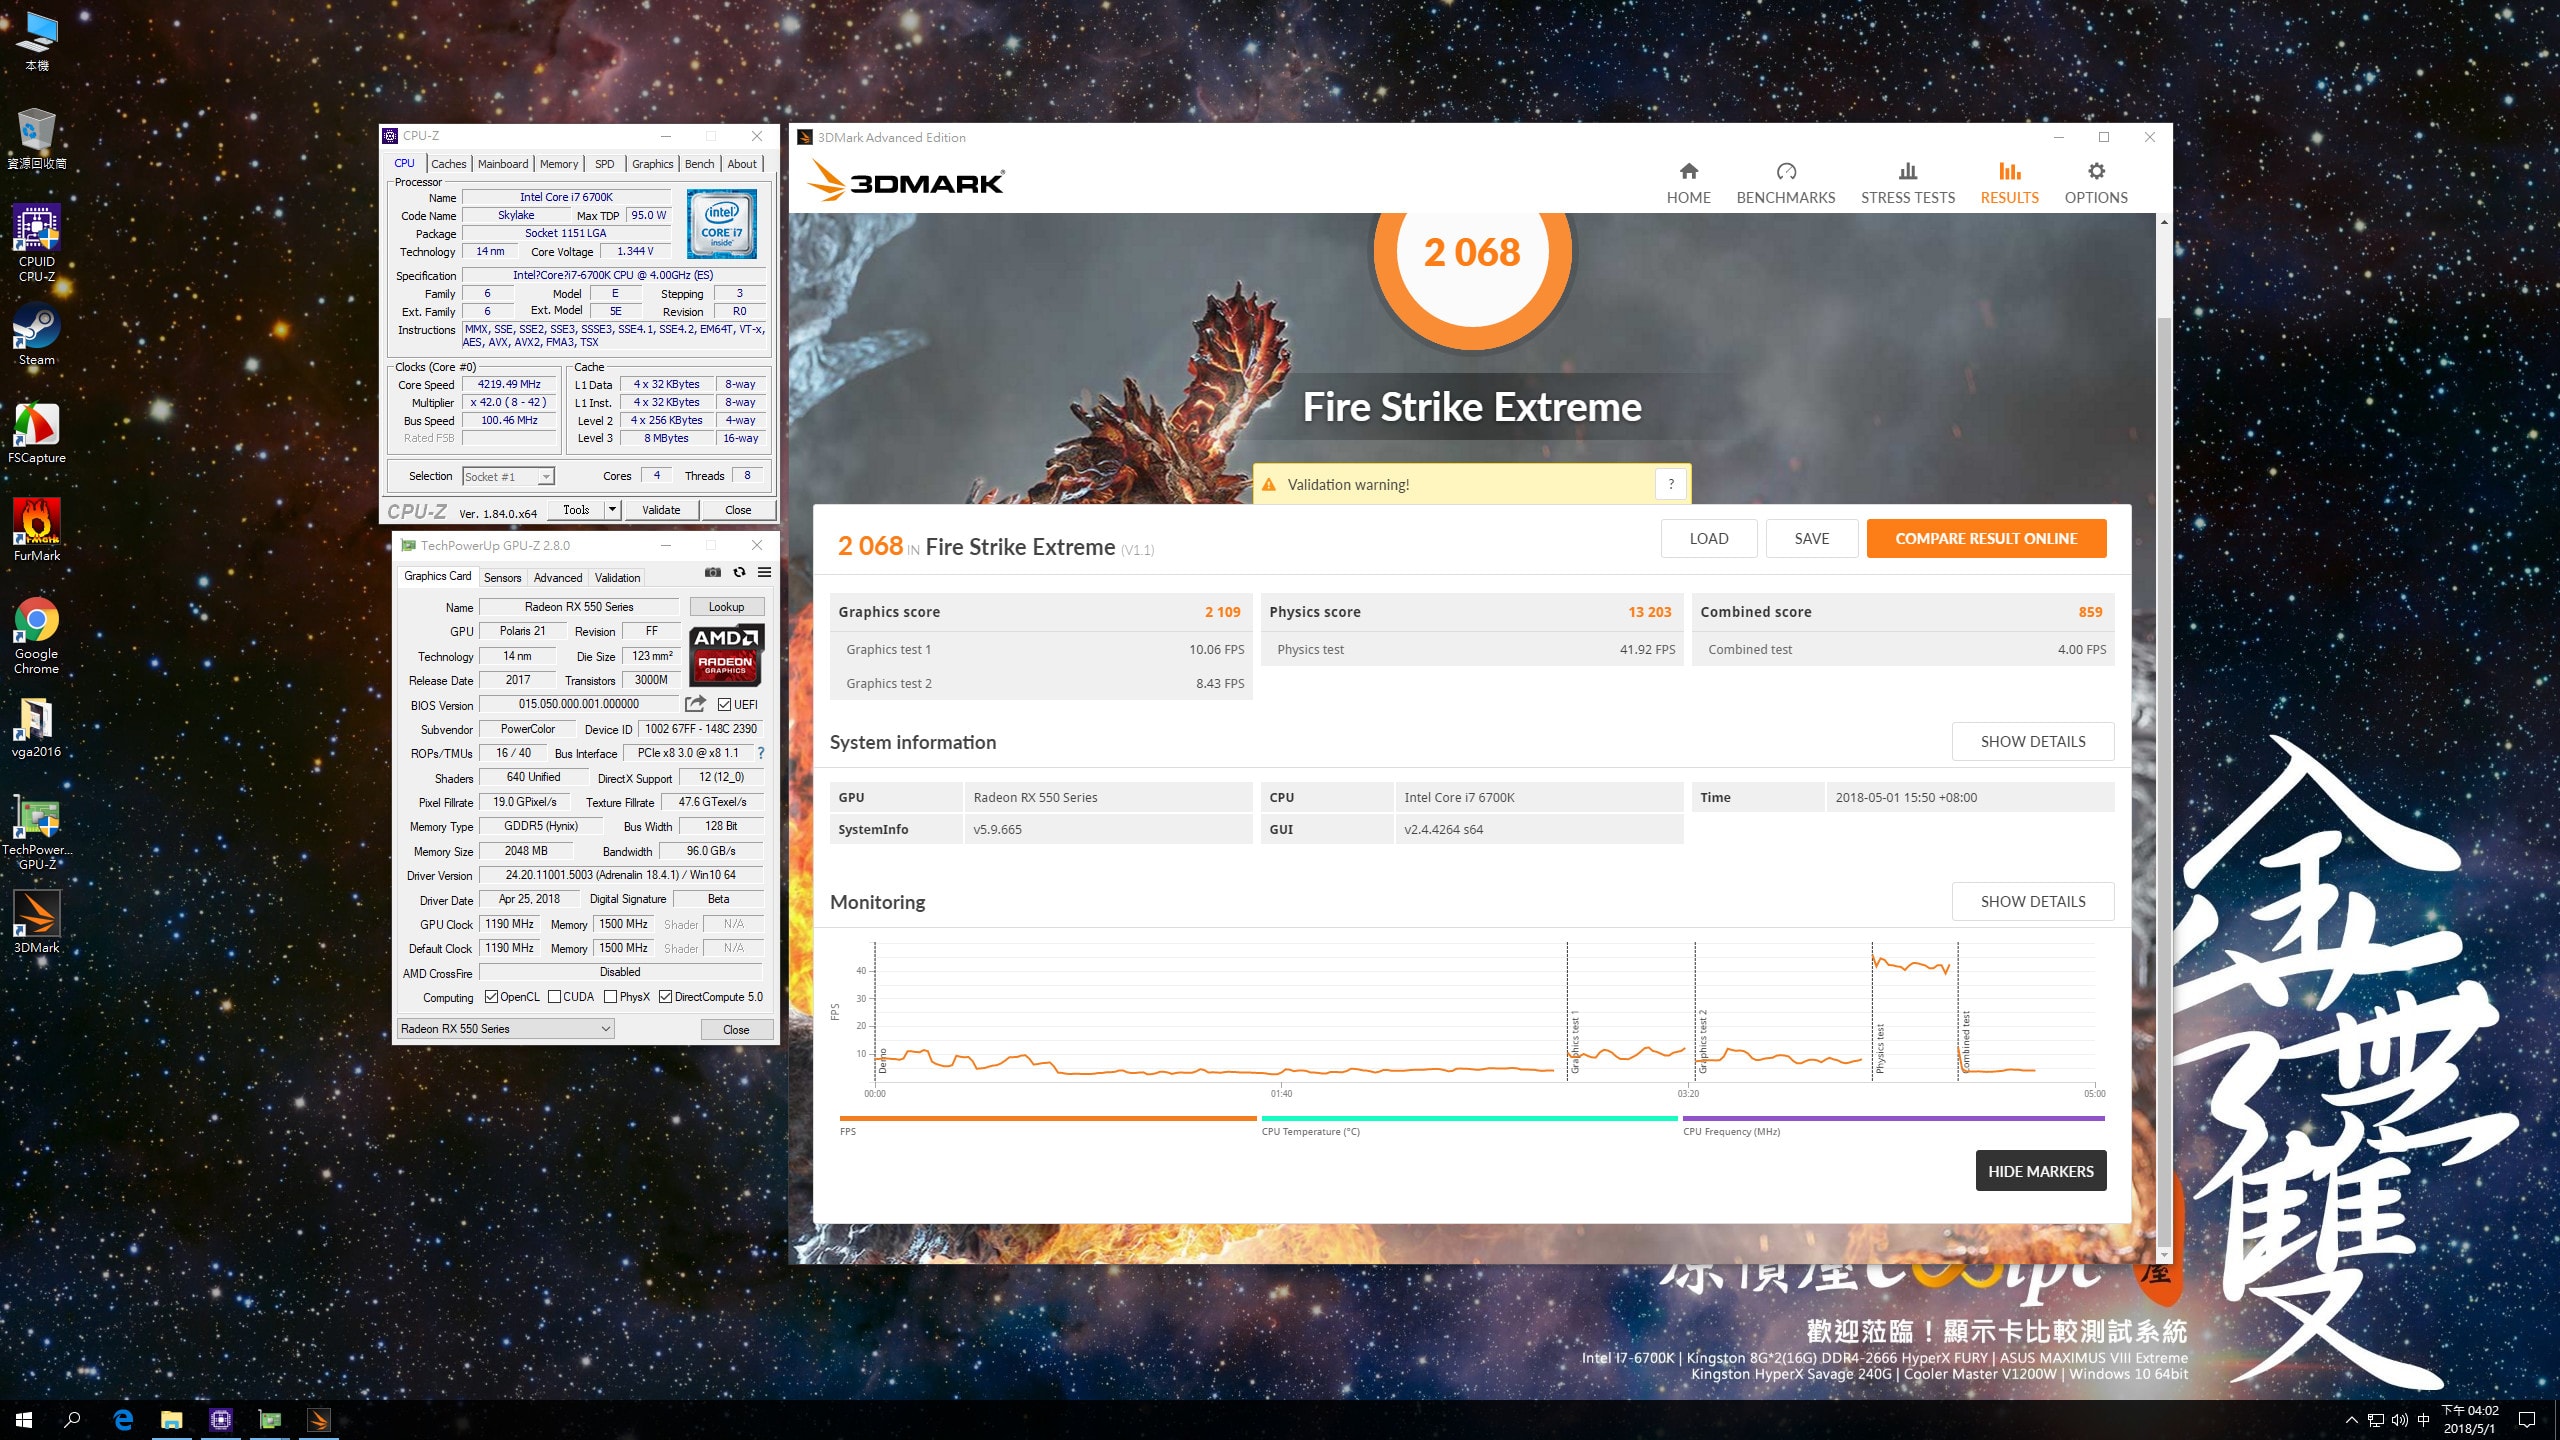
Task: Click the About tab in CPU-Z
Action: coord(742,164)
